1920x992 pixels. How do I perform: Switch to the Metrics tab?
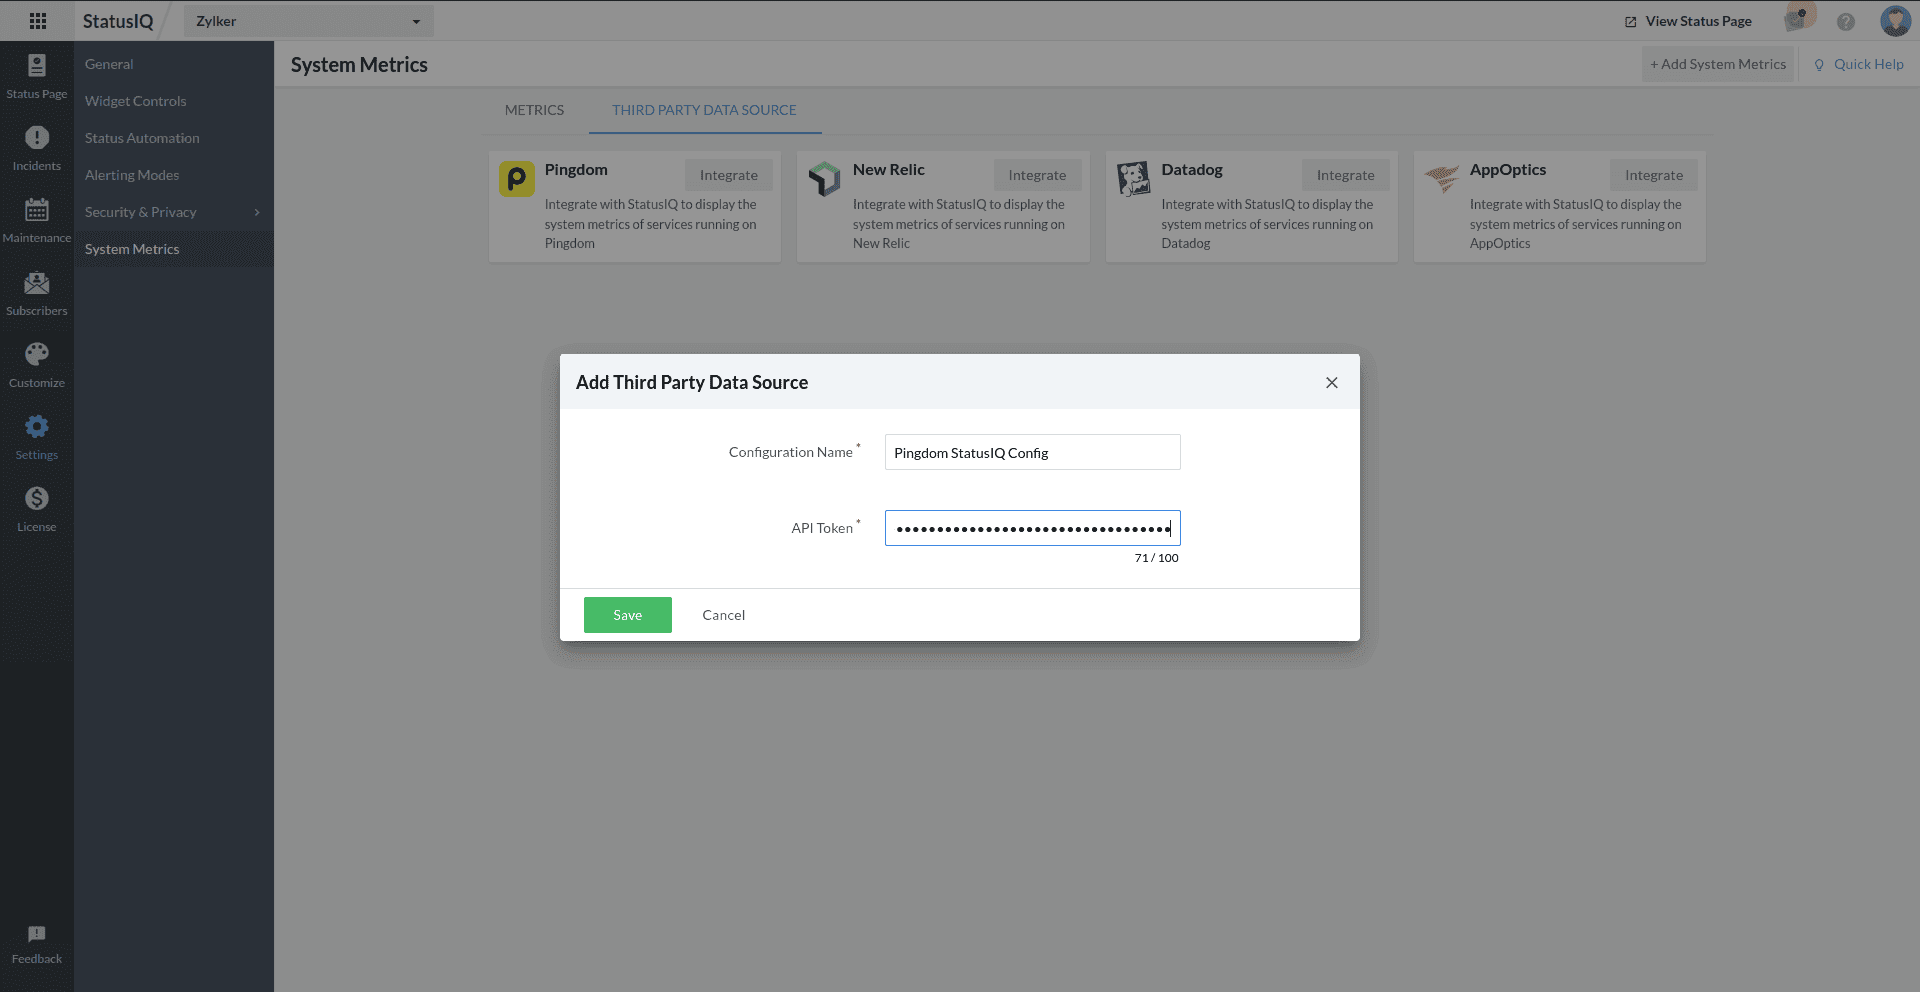click(534, 110)
